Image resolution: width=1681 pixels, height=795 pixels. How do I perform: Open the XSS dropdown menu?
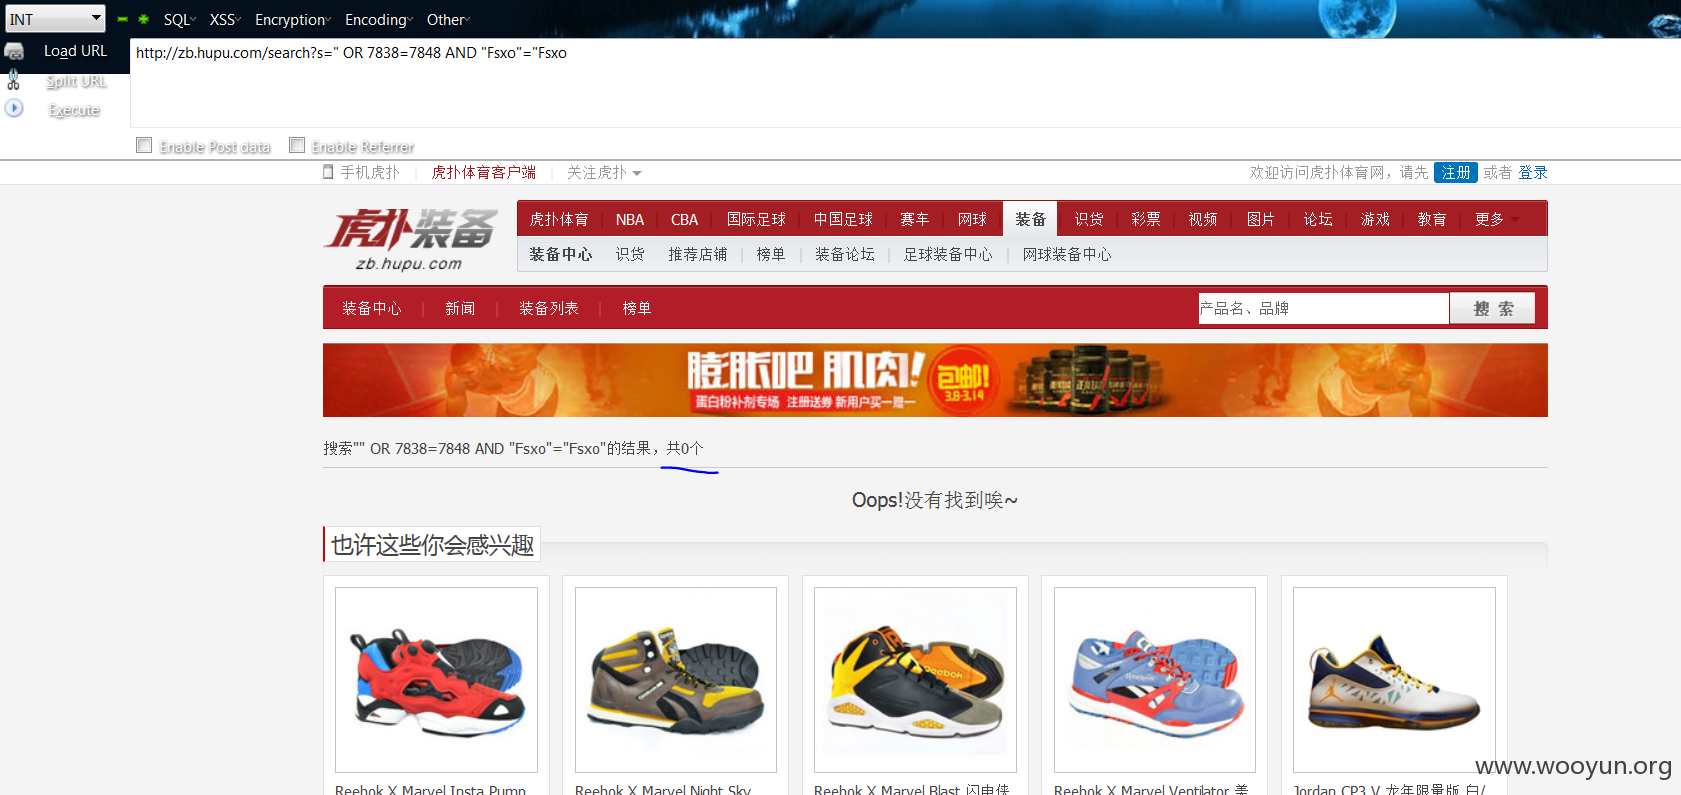click(x=225, y=20)
